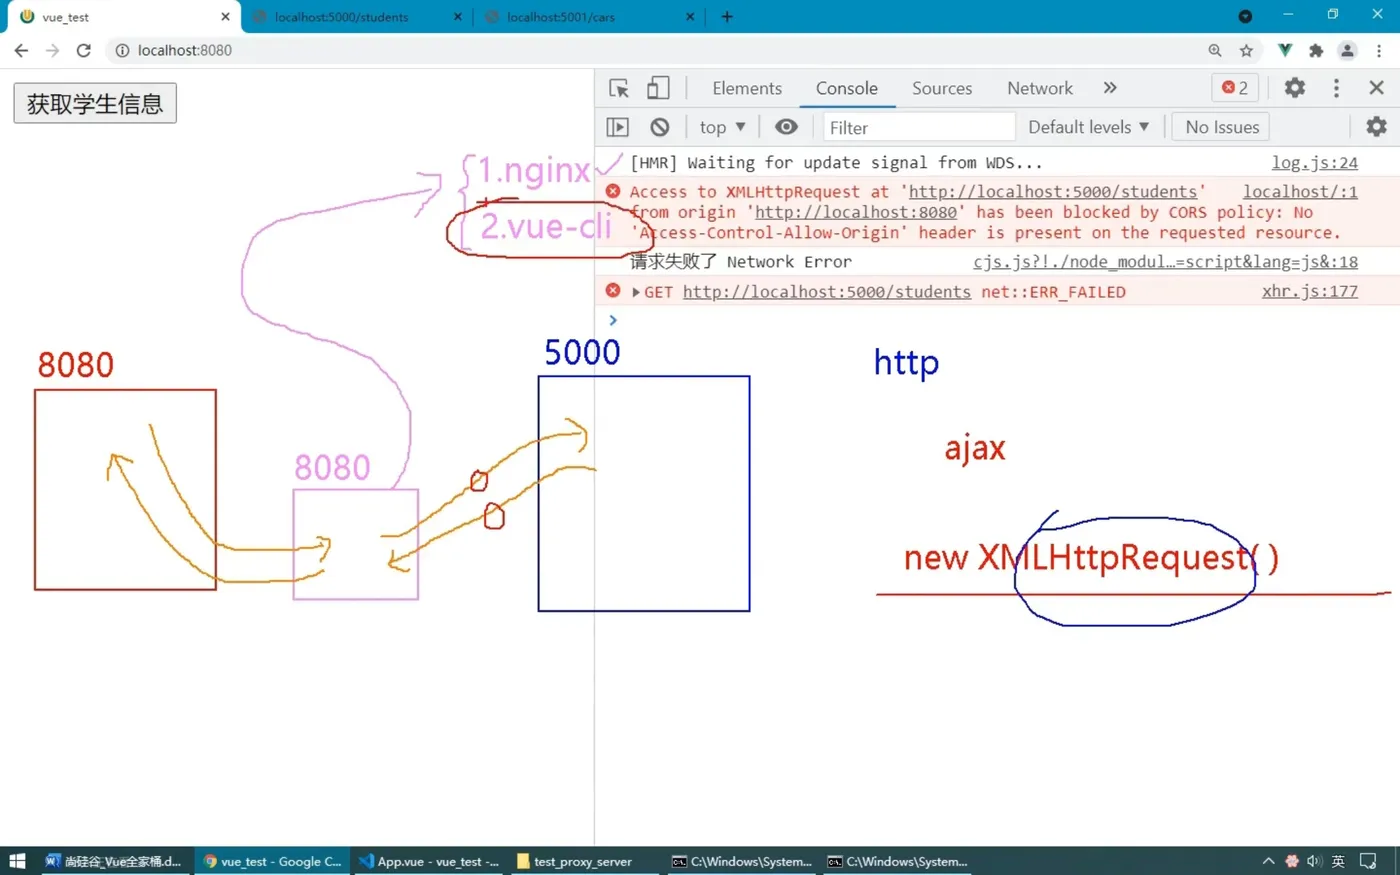Open the log.js:24 source link

pyautogui.click(x=1314, y=162)
